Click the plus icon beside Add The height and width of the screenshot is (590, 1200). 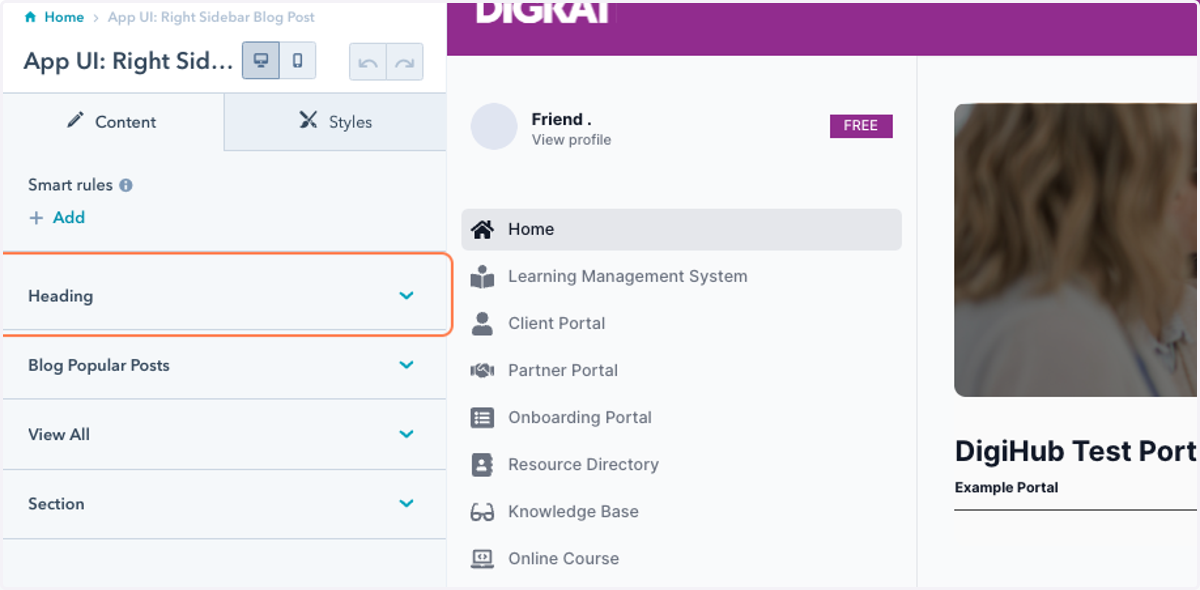[x=36, y=218]
